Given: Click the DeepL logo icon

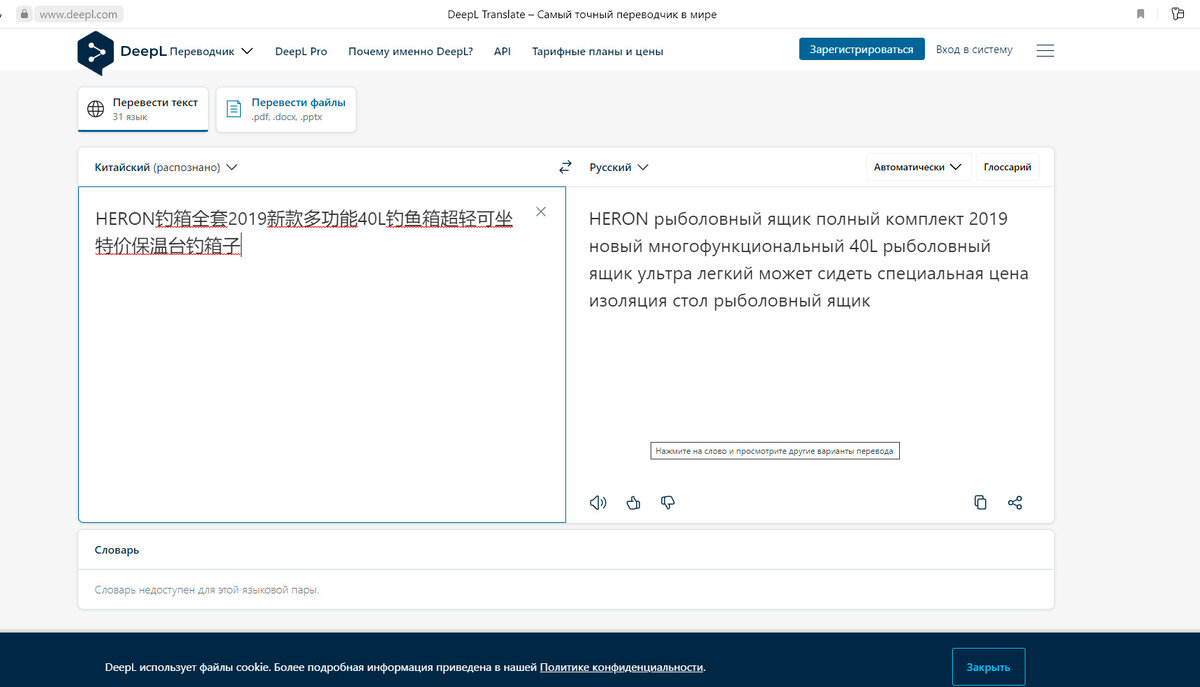Looking at the screenshot, I should click(95, 53).
